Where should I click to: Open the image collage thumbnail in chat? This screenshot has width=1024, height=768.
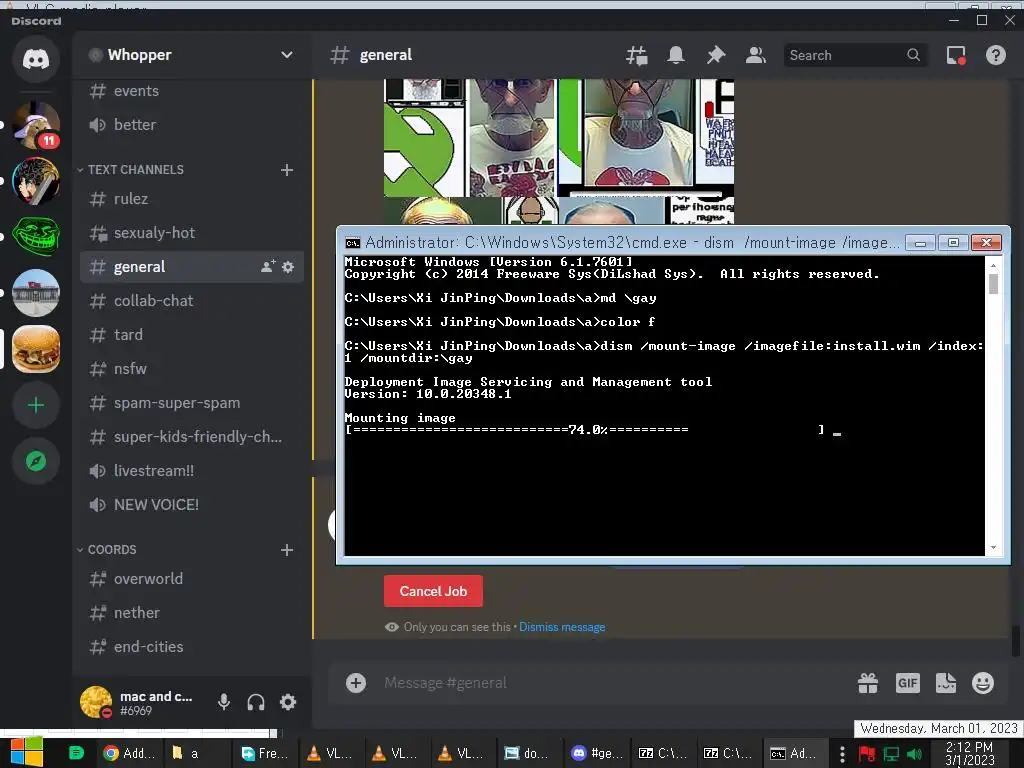point(559,152)
